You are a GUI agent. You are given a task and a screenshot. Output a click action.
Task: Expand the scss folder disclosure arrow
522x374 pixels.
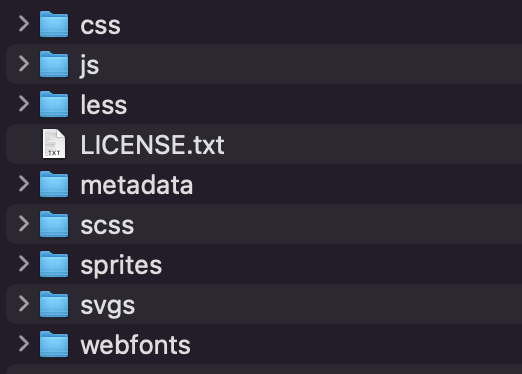[24, 224]
